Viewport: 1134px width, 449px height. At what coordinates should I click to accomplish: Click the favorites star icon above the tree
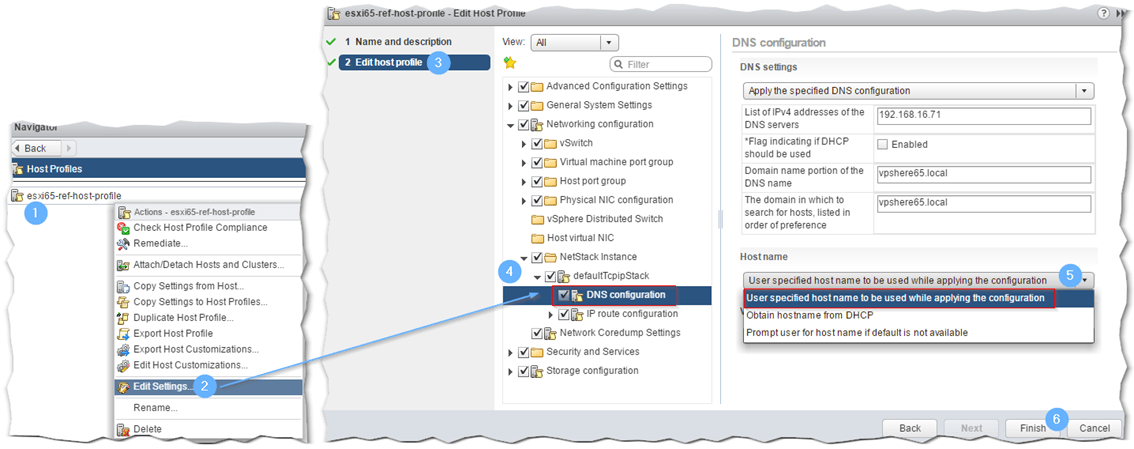[x=509, y=63]
